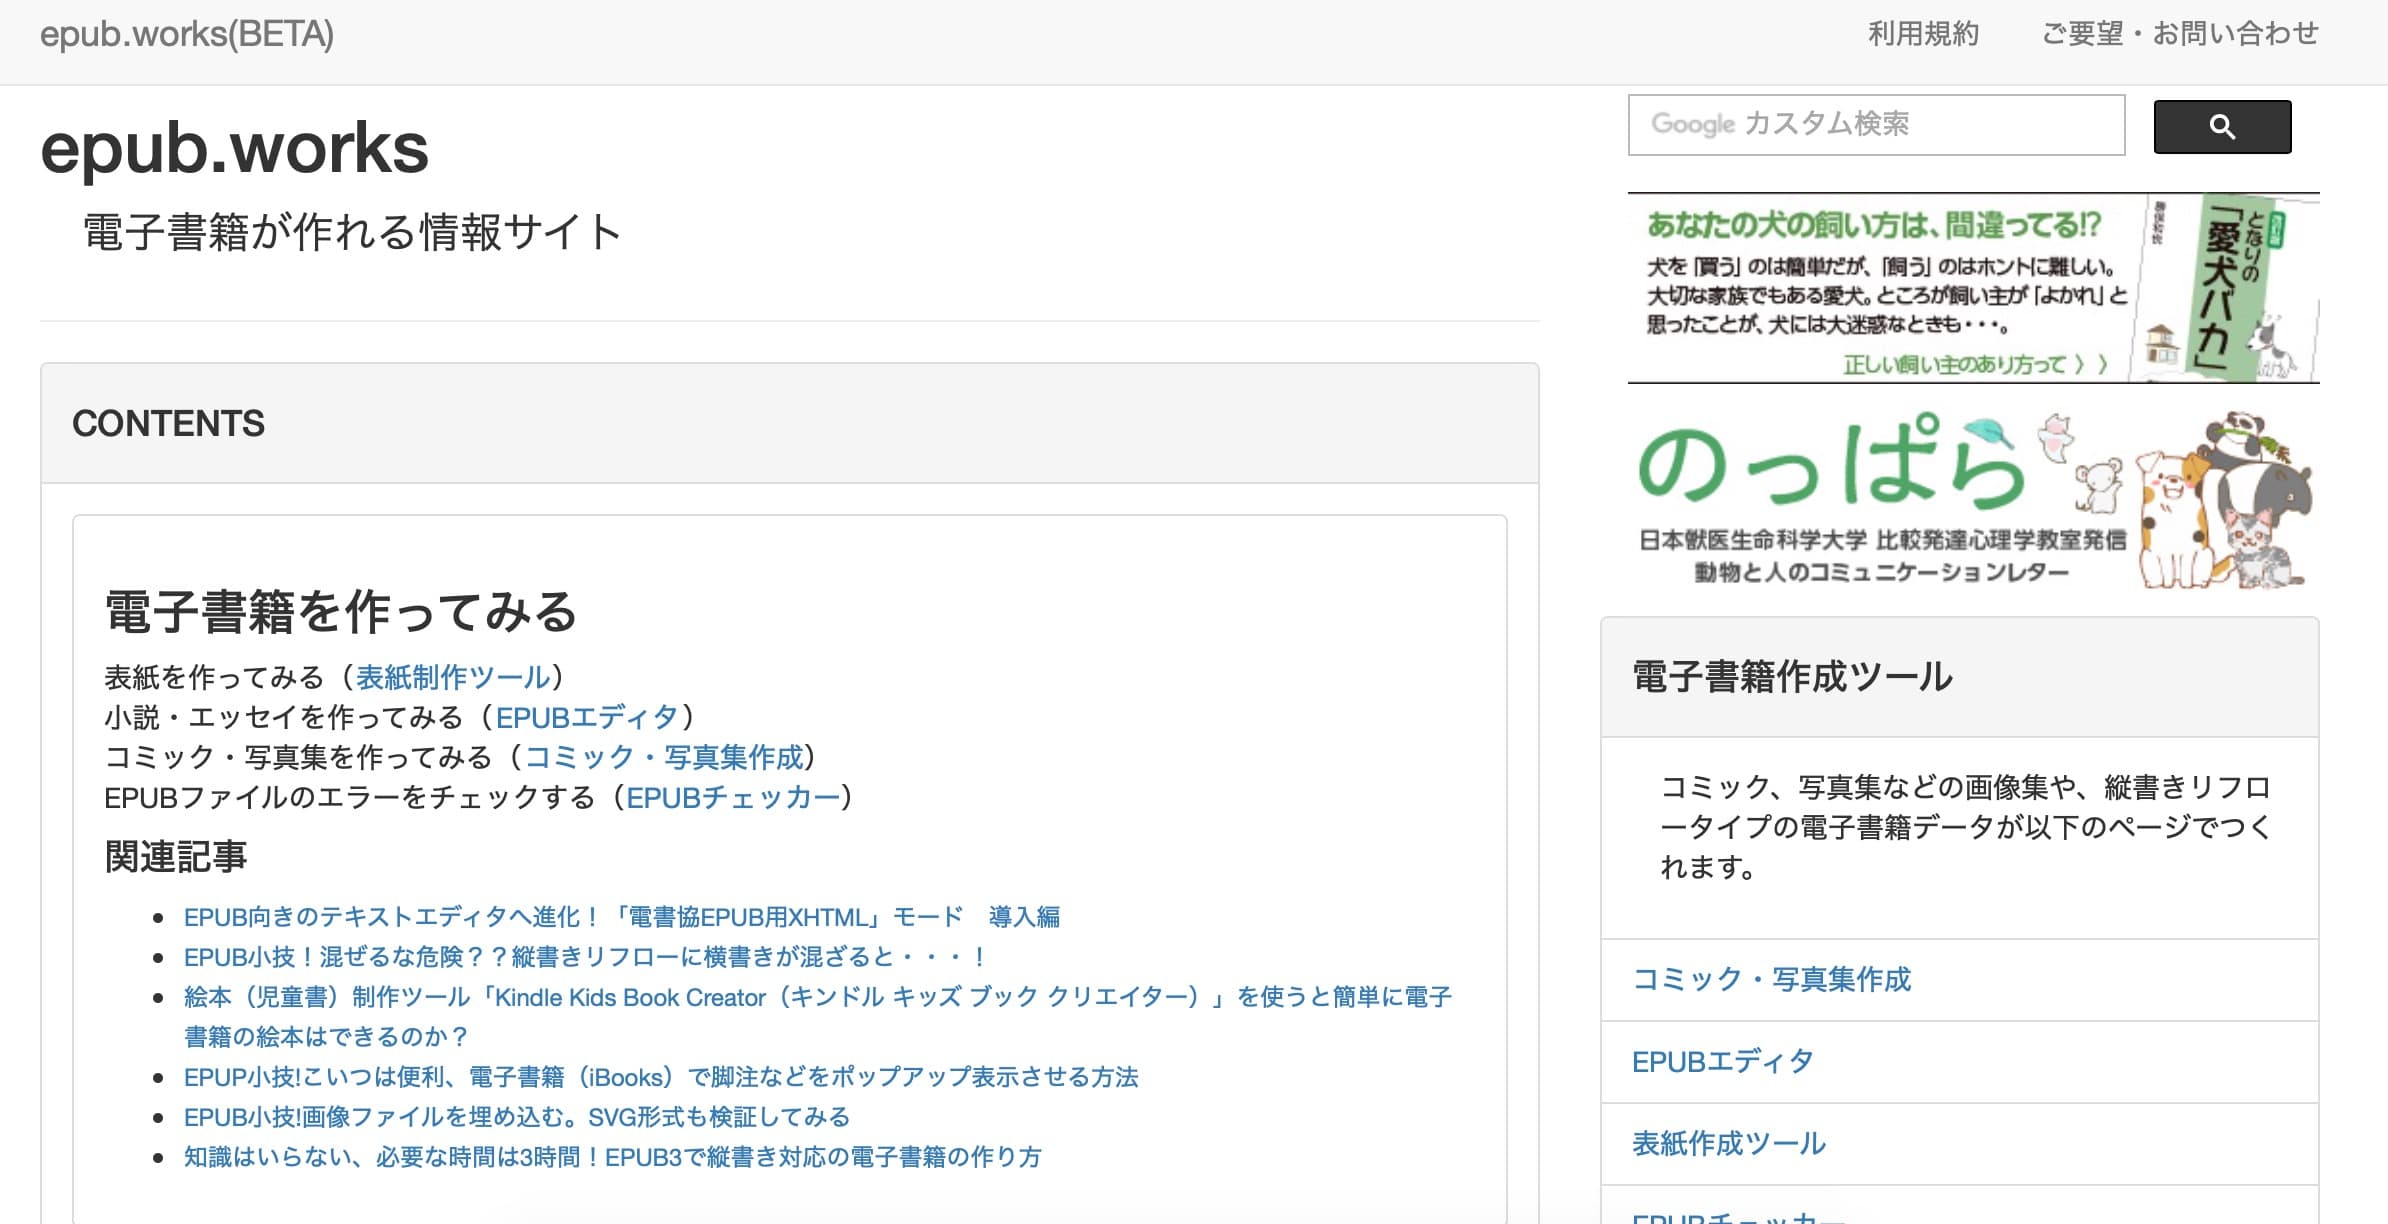Select 表紙作成ツール in the sidebar
Image resolution: width=2388 pixels, height=1224 pixels.
[1726, 1146]
